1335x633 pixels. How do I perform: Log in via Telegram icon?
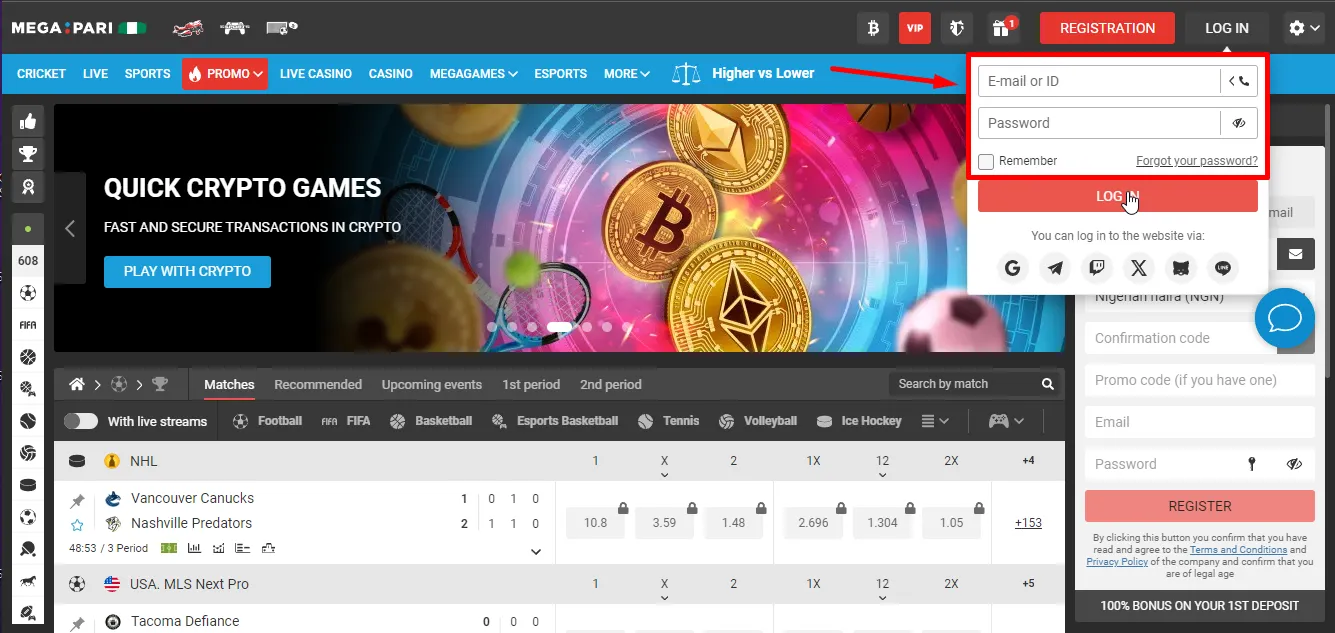1055,267
